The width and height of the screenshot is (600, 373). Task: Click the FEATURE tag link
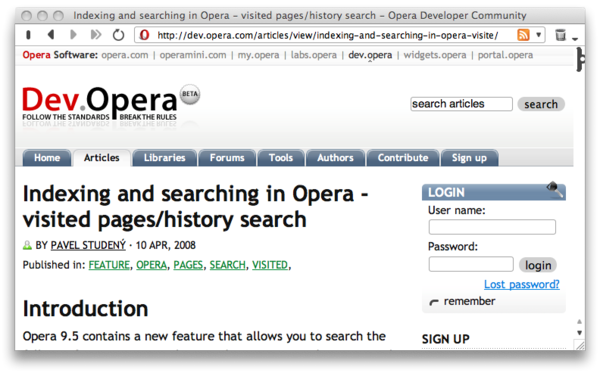(x=109, y=265)
